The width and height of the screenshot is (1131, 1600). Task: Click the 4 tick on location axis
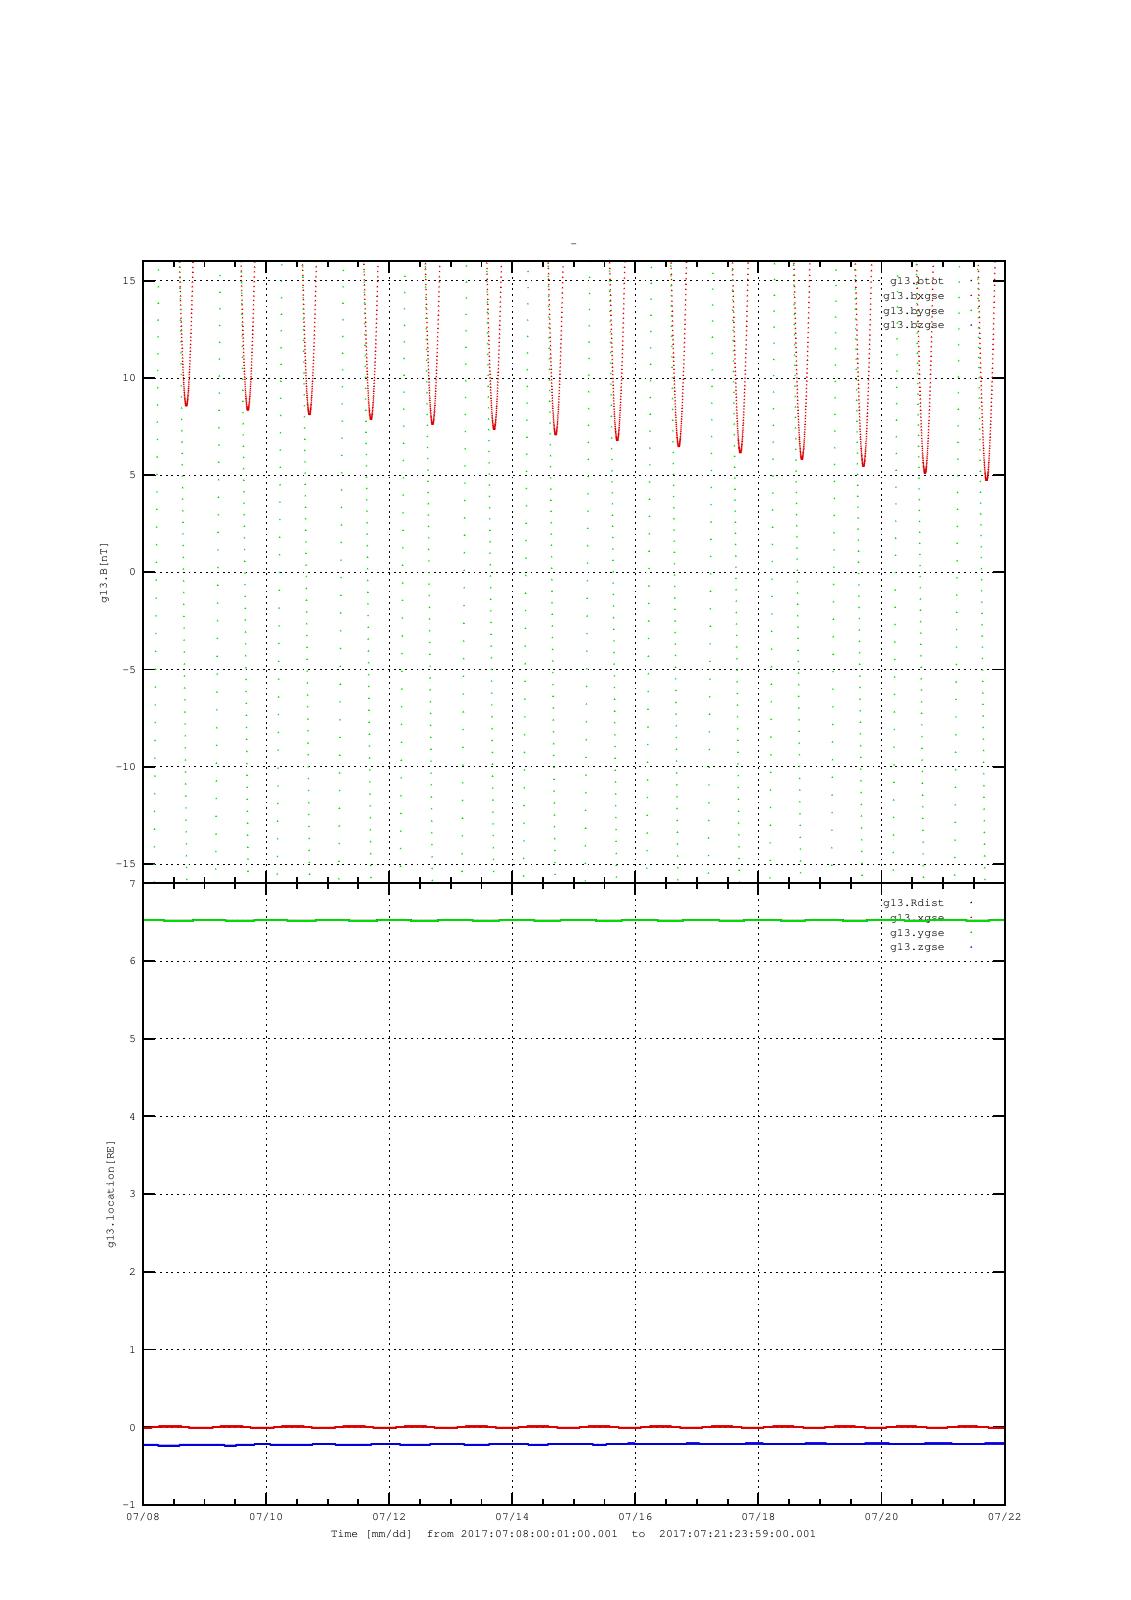click(132, 1117)
